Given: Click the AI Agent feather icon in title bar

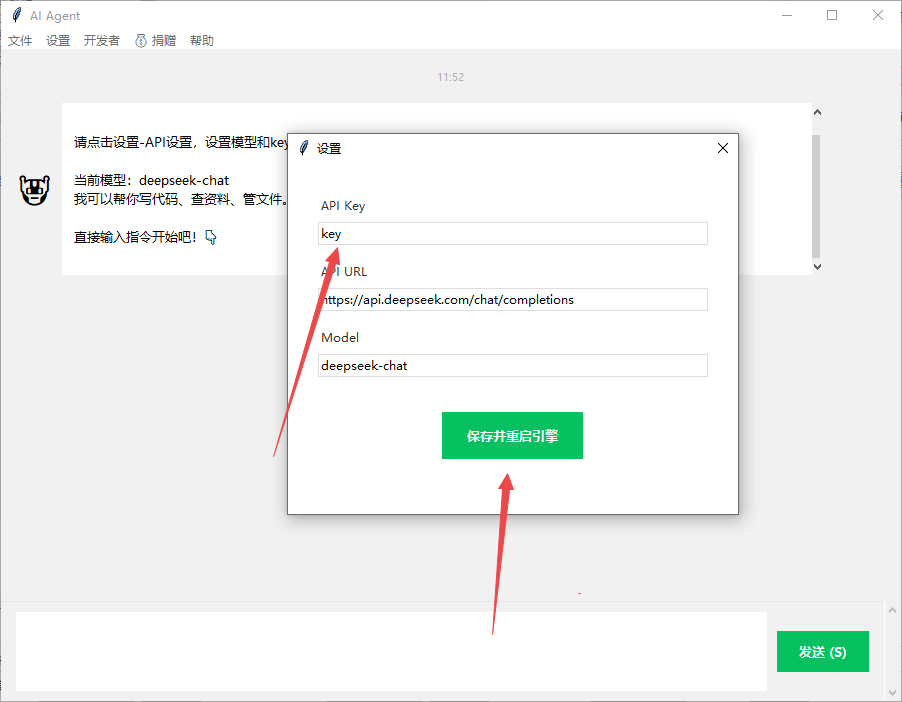Looking at the screenshot, I should pos(16,16).
